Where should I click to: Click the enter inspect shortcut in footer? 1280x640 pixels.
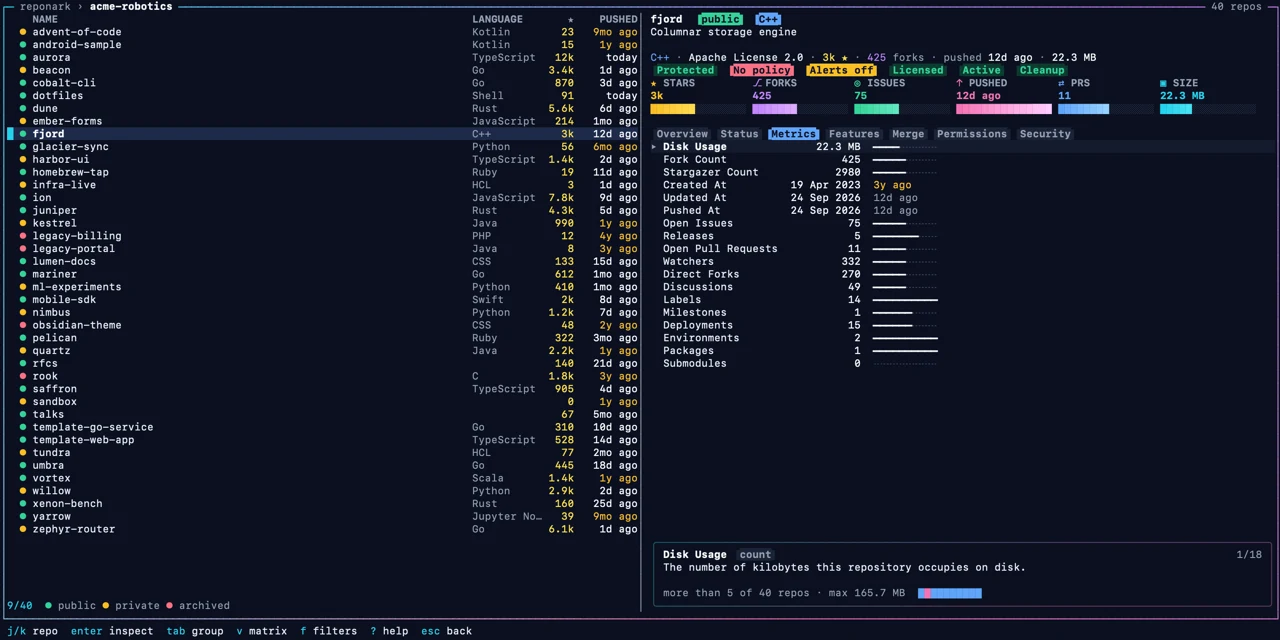tap(112, 631)
